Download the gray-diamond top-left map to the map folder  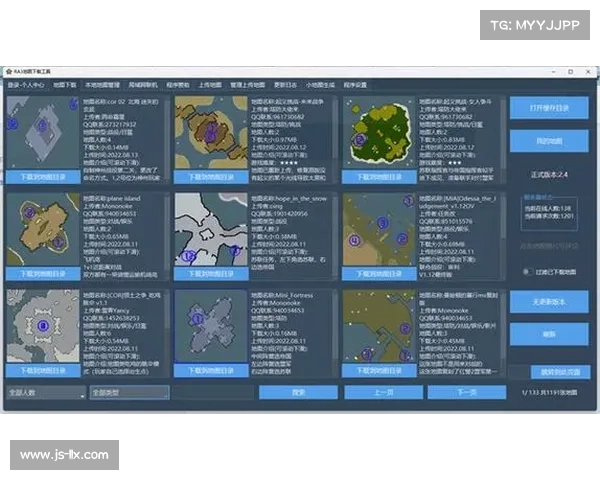click(x=43, y=177)
